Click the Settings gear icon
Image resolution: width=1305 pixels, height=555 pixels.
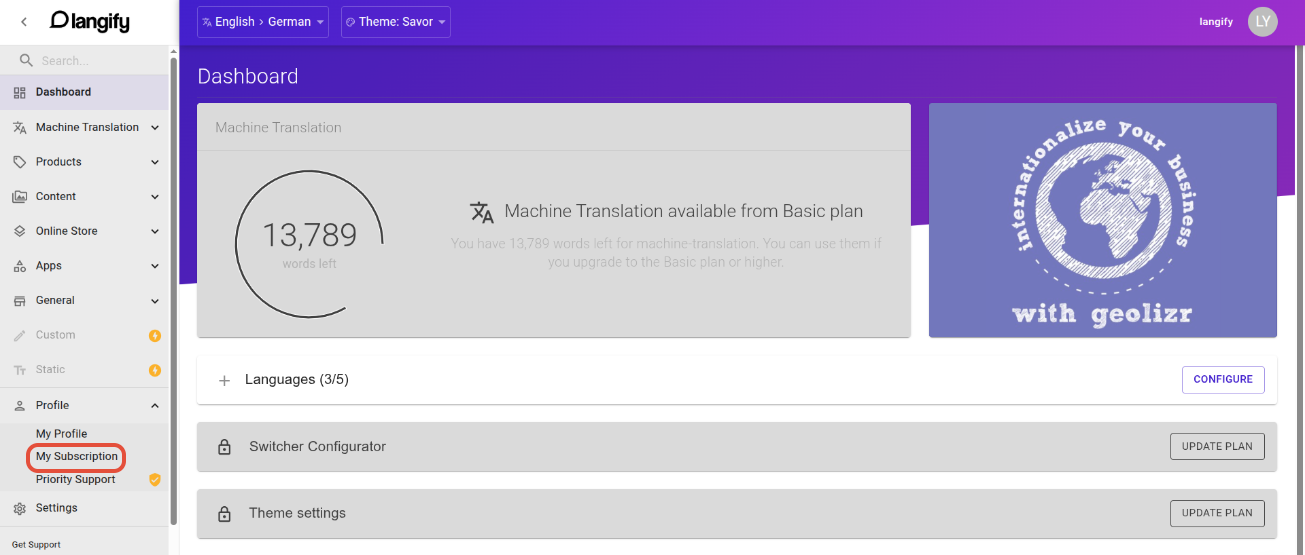(19, 508)
